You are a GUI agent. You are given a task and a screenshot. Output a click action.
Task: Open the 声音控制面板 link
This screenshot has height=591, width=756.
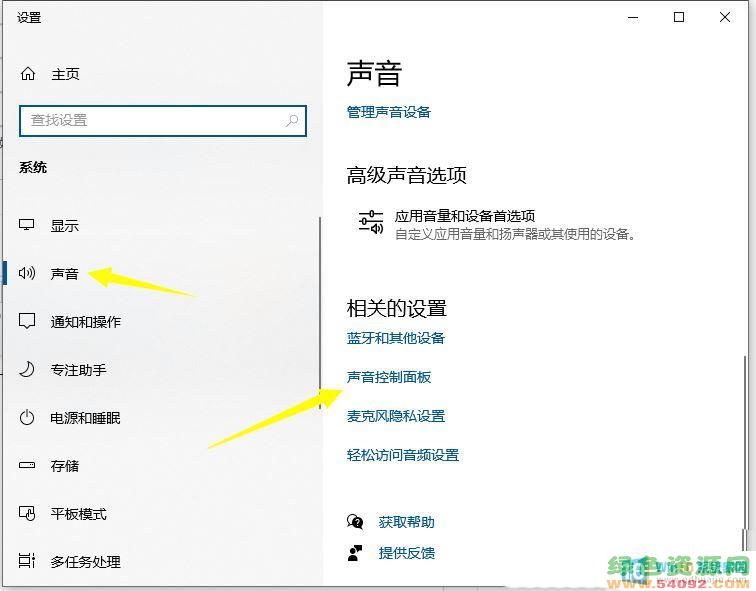tap(389, 377)
